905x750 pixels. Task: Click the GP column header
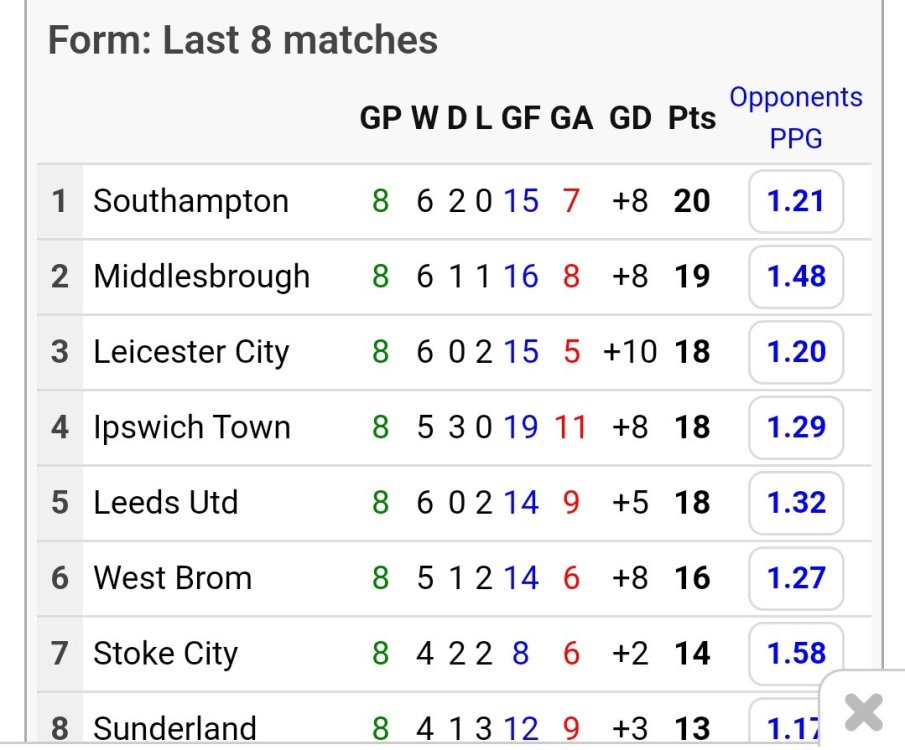click(380, 118)
